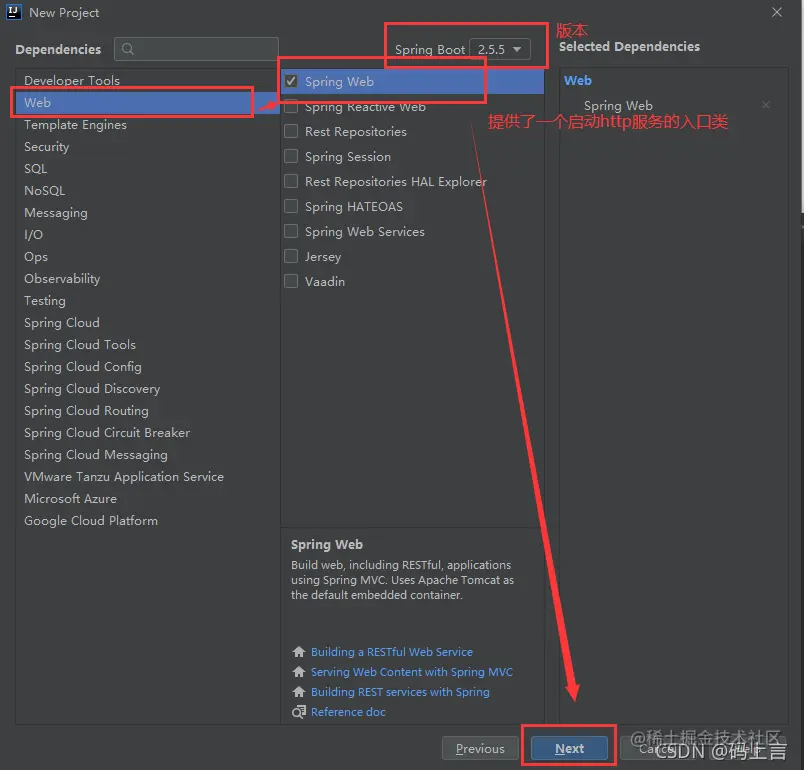The width and height of the screenshot is (804, 770).
Task: Click the Reference doc icon
Action: point(298,712)
